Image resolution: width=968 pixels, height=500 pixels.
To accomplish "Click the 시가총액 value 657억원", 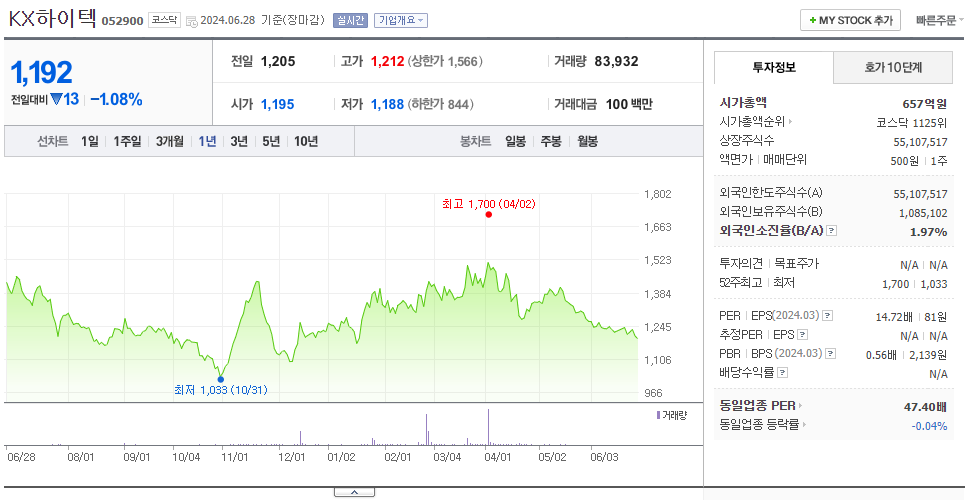I will [x=925, y=103].
